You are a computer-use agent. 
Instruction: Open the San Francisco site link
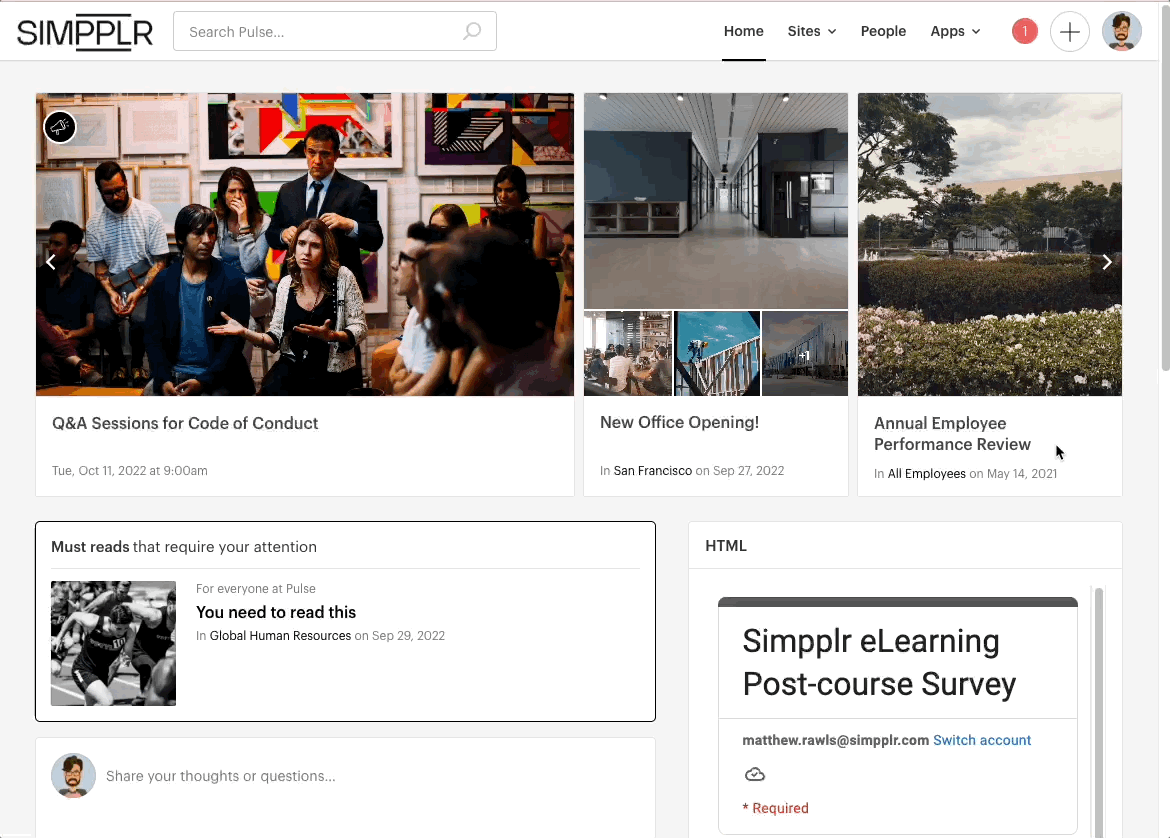click(652, 471)
